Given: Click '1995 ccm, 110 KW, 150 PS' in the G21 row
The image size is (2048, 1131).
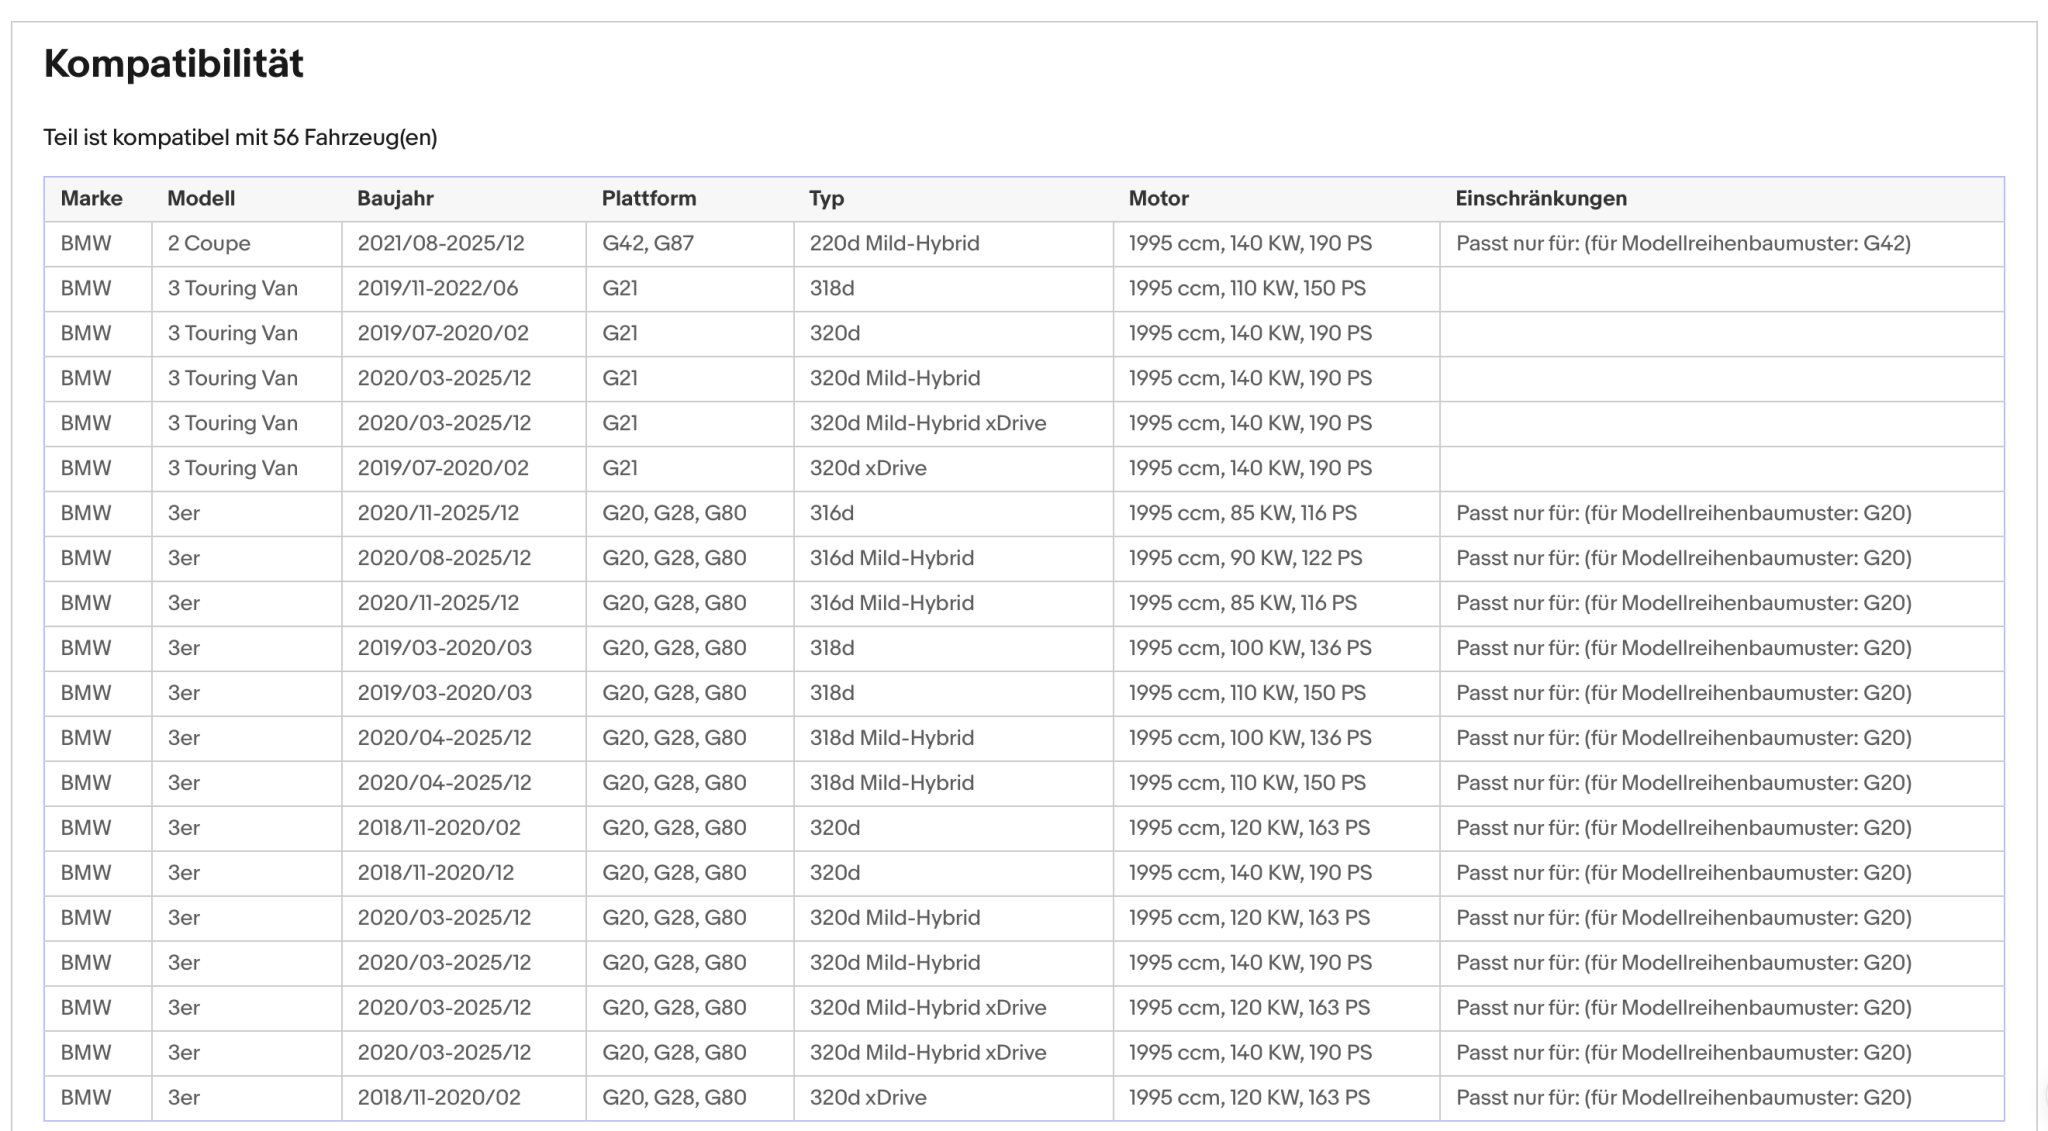Looking at the screenshot, I should pos(1247,288).
